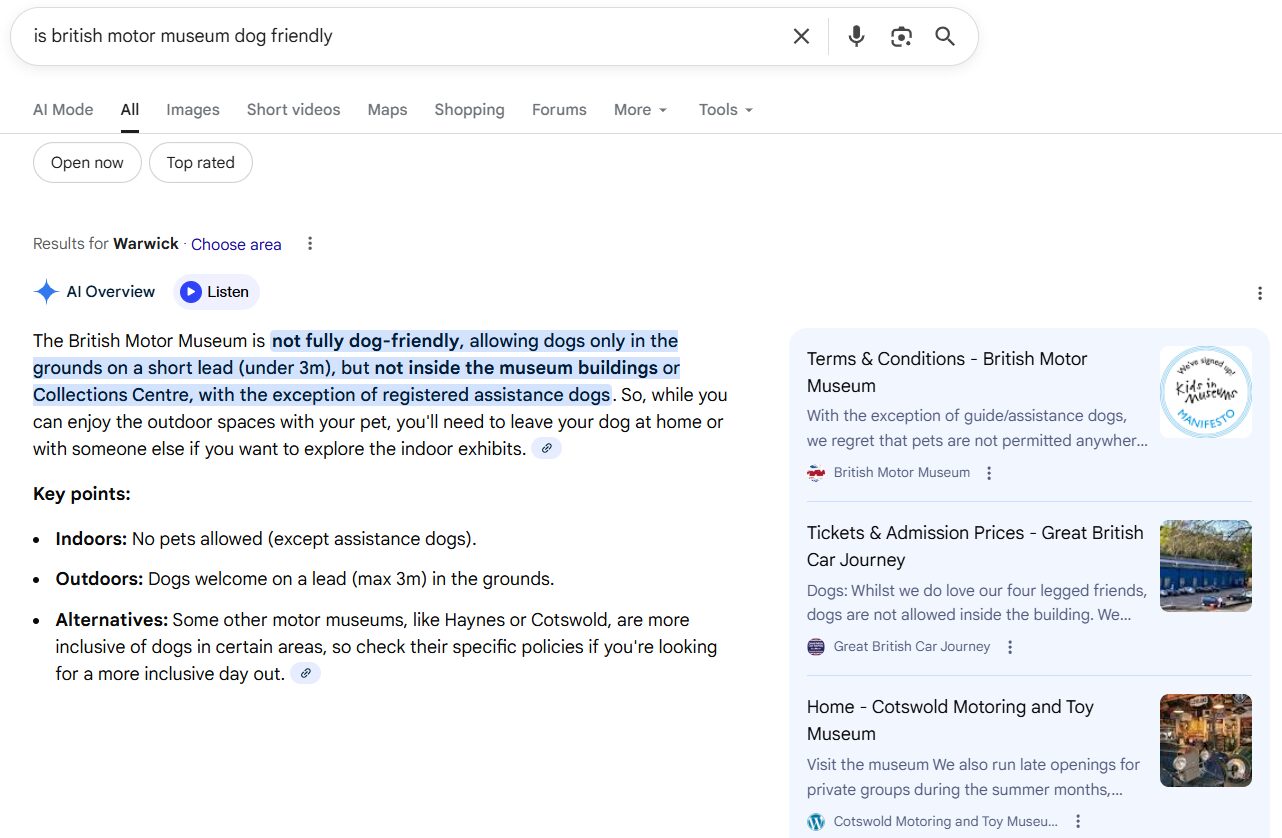Click the 'Indoors:' bullet point text
The width and height of the screenshot is (1282, 838).
[266, 539]
